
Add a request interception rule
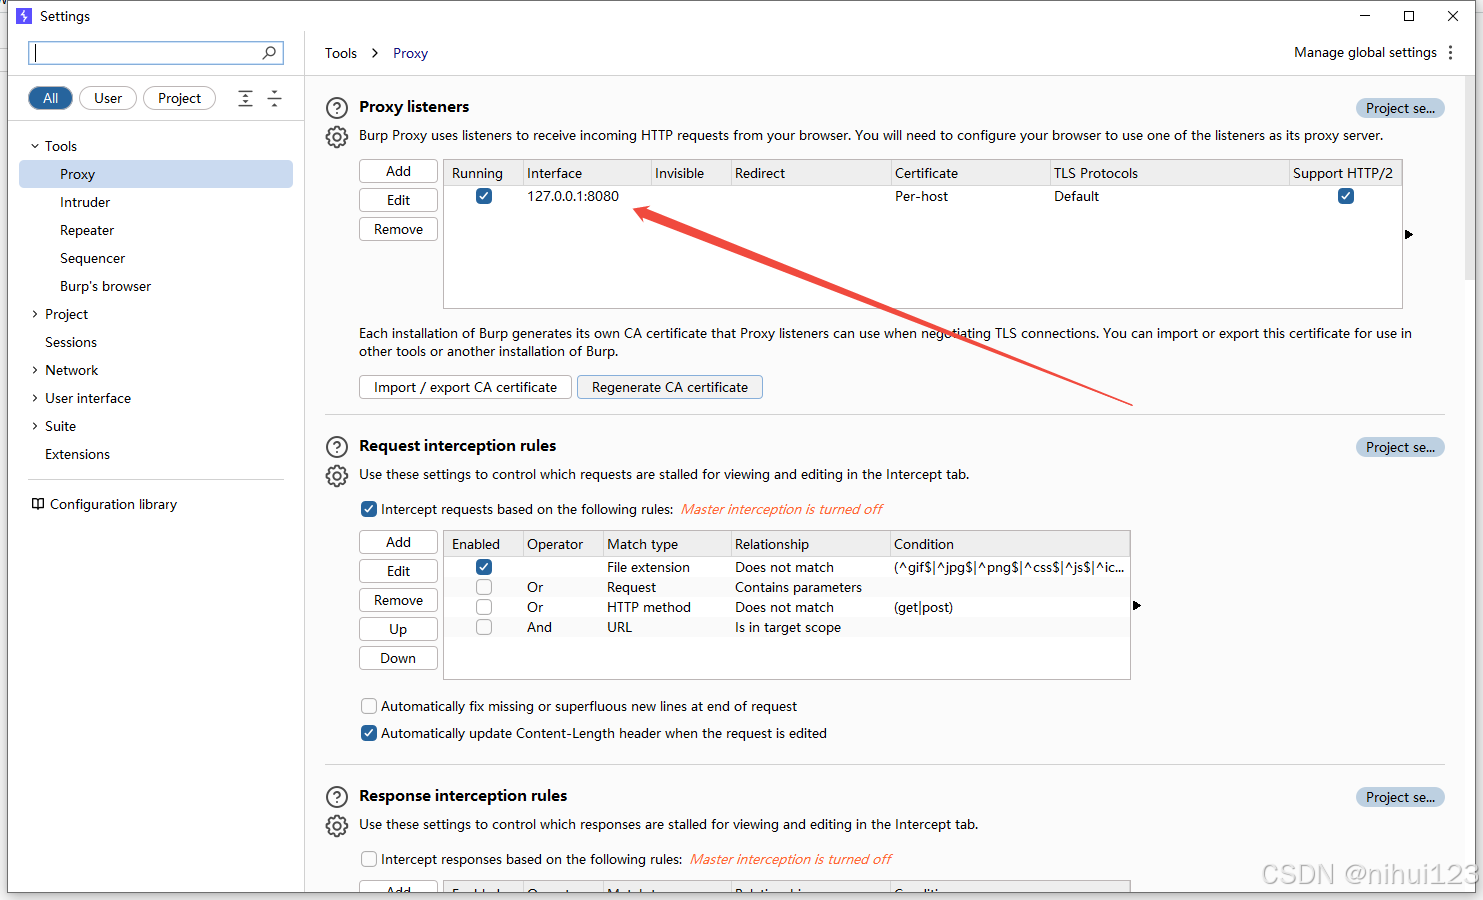coord(398,542)
